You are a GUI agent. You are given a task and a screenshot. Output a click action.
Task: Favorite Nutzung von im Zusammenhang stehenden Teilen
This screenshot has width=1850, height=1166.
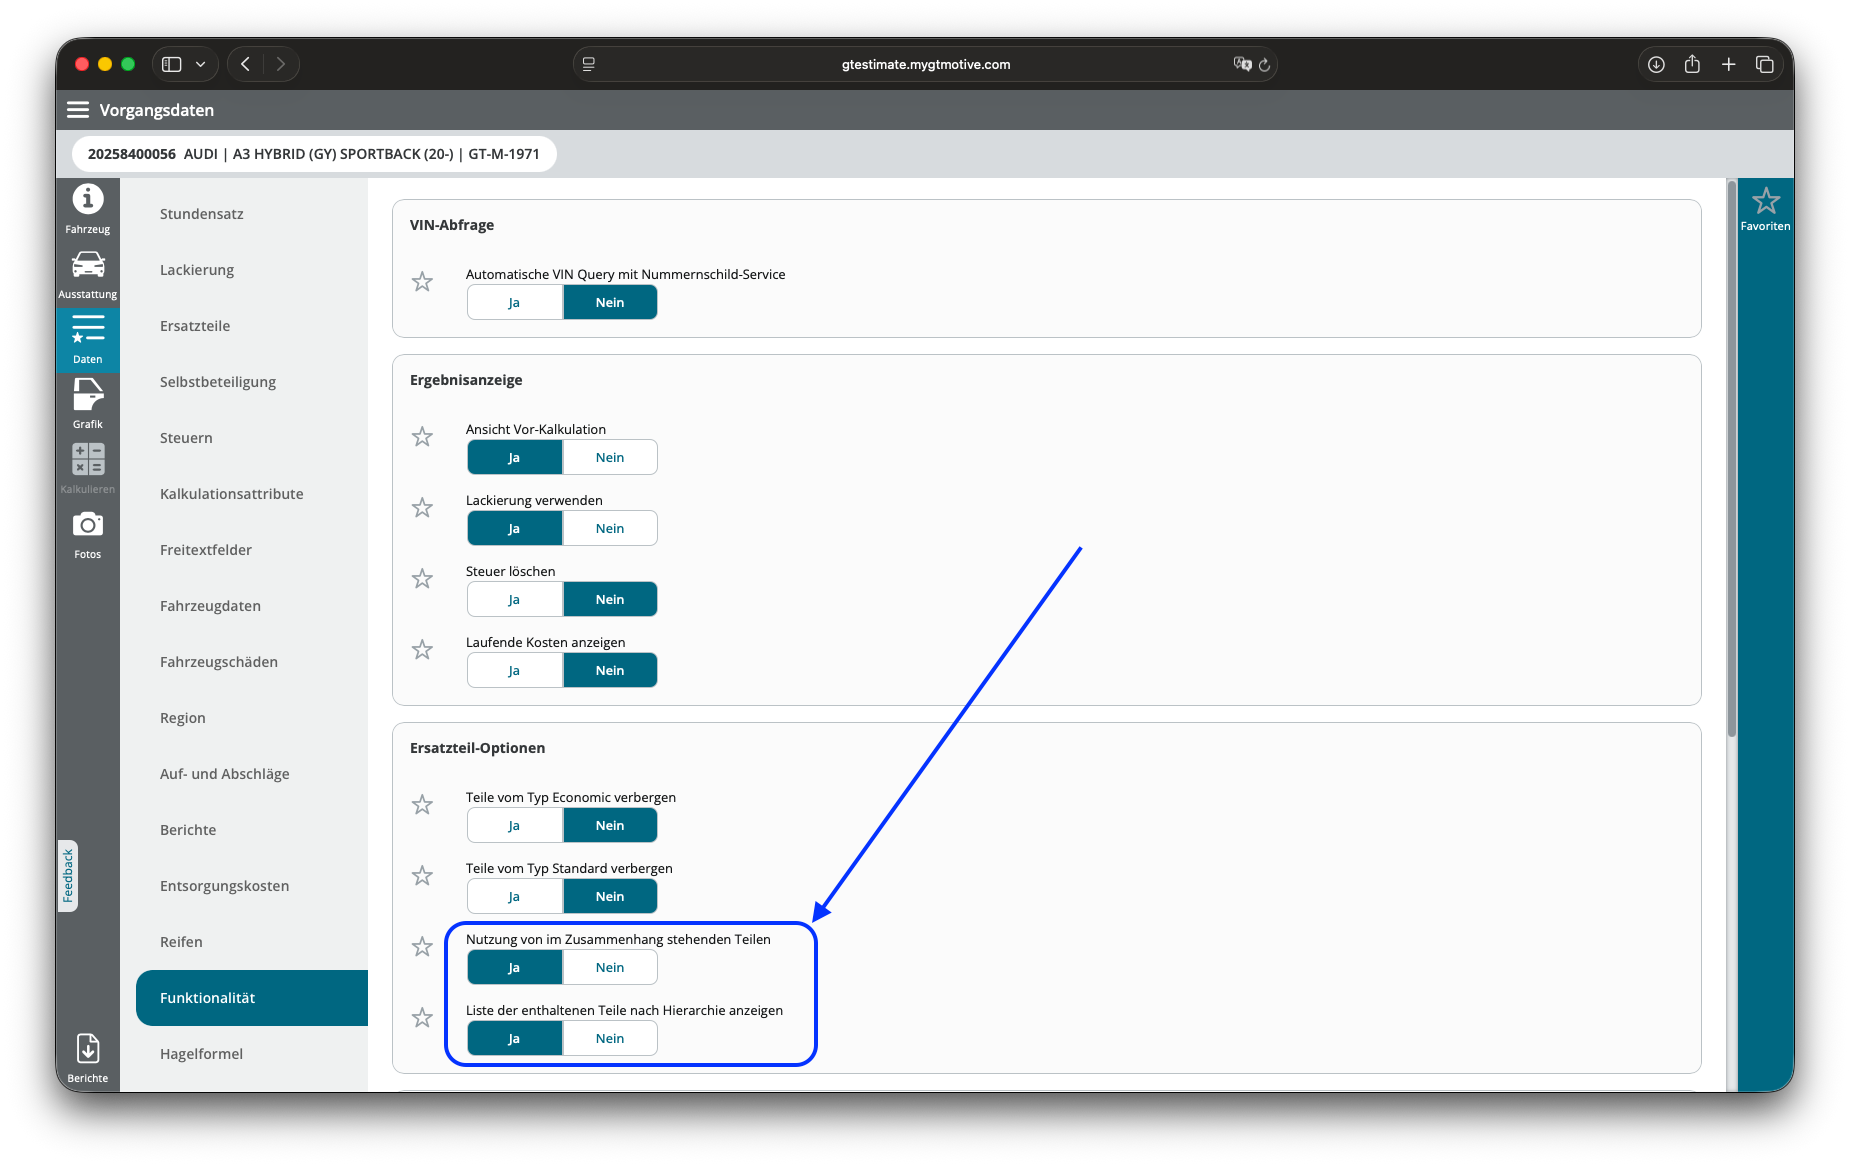pos(423,947)
